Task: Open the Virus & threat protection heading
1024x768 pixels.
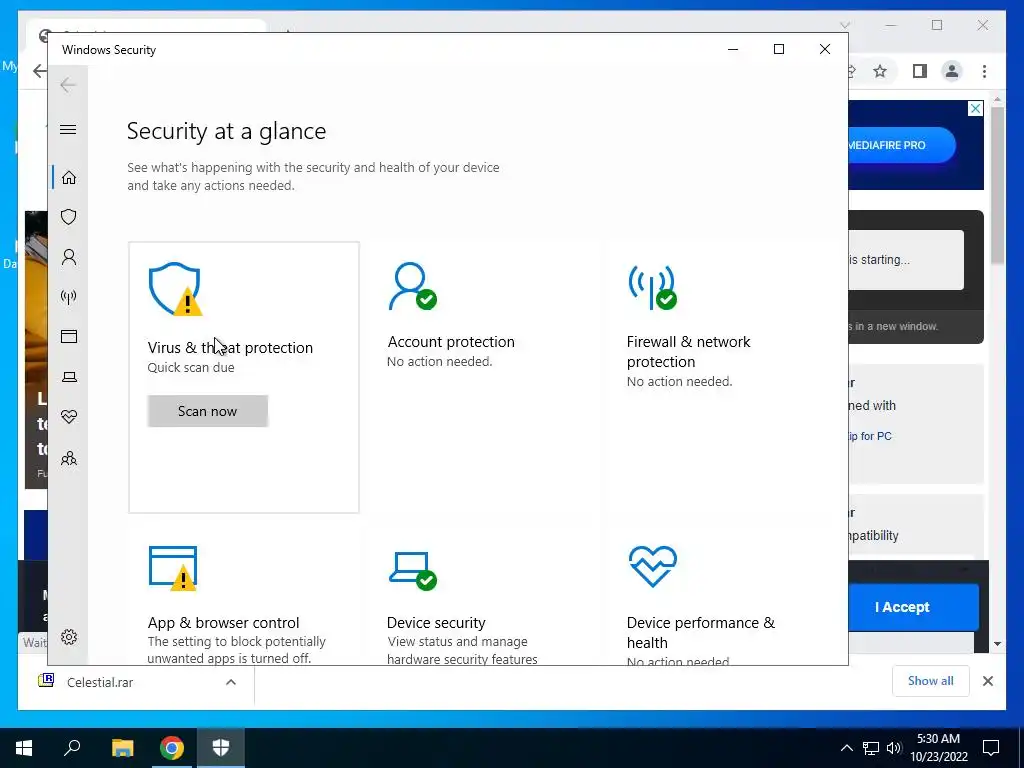Action: tap(230, 347)
